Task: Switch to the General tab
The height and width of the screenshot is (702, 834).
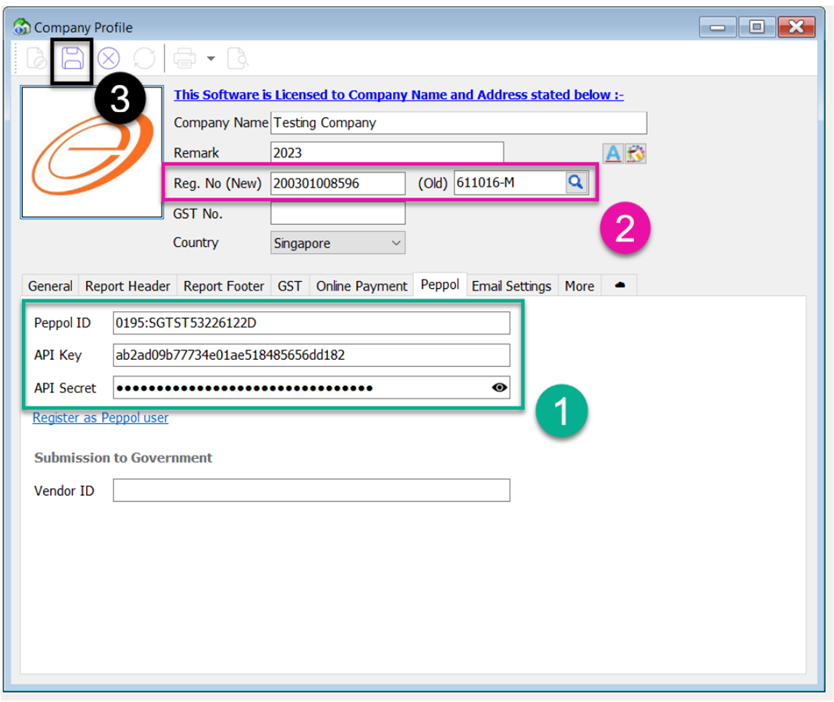Action: 50,286
